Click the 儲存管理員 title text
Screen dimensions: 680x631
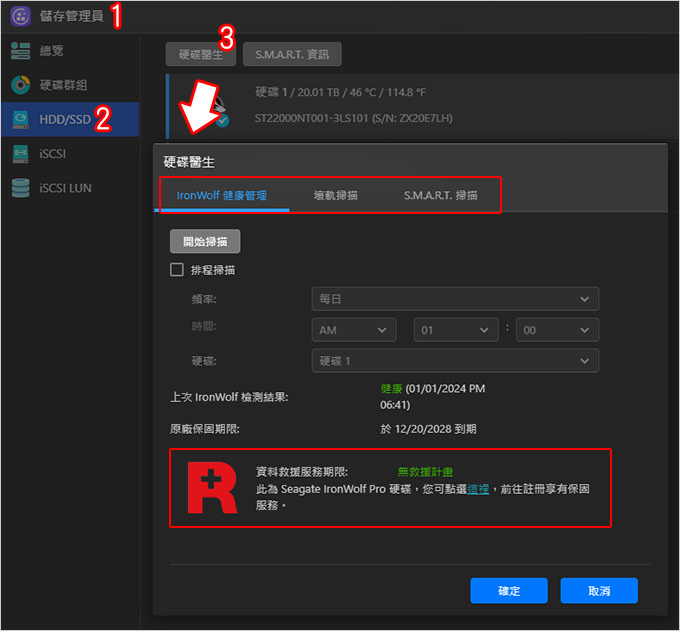point(72,16)
